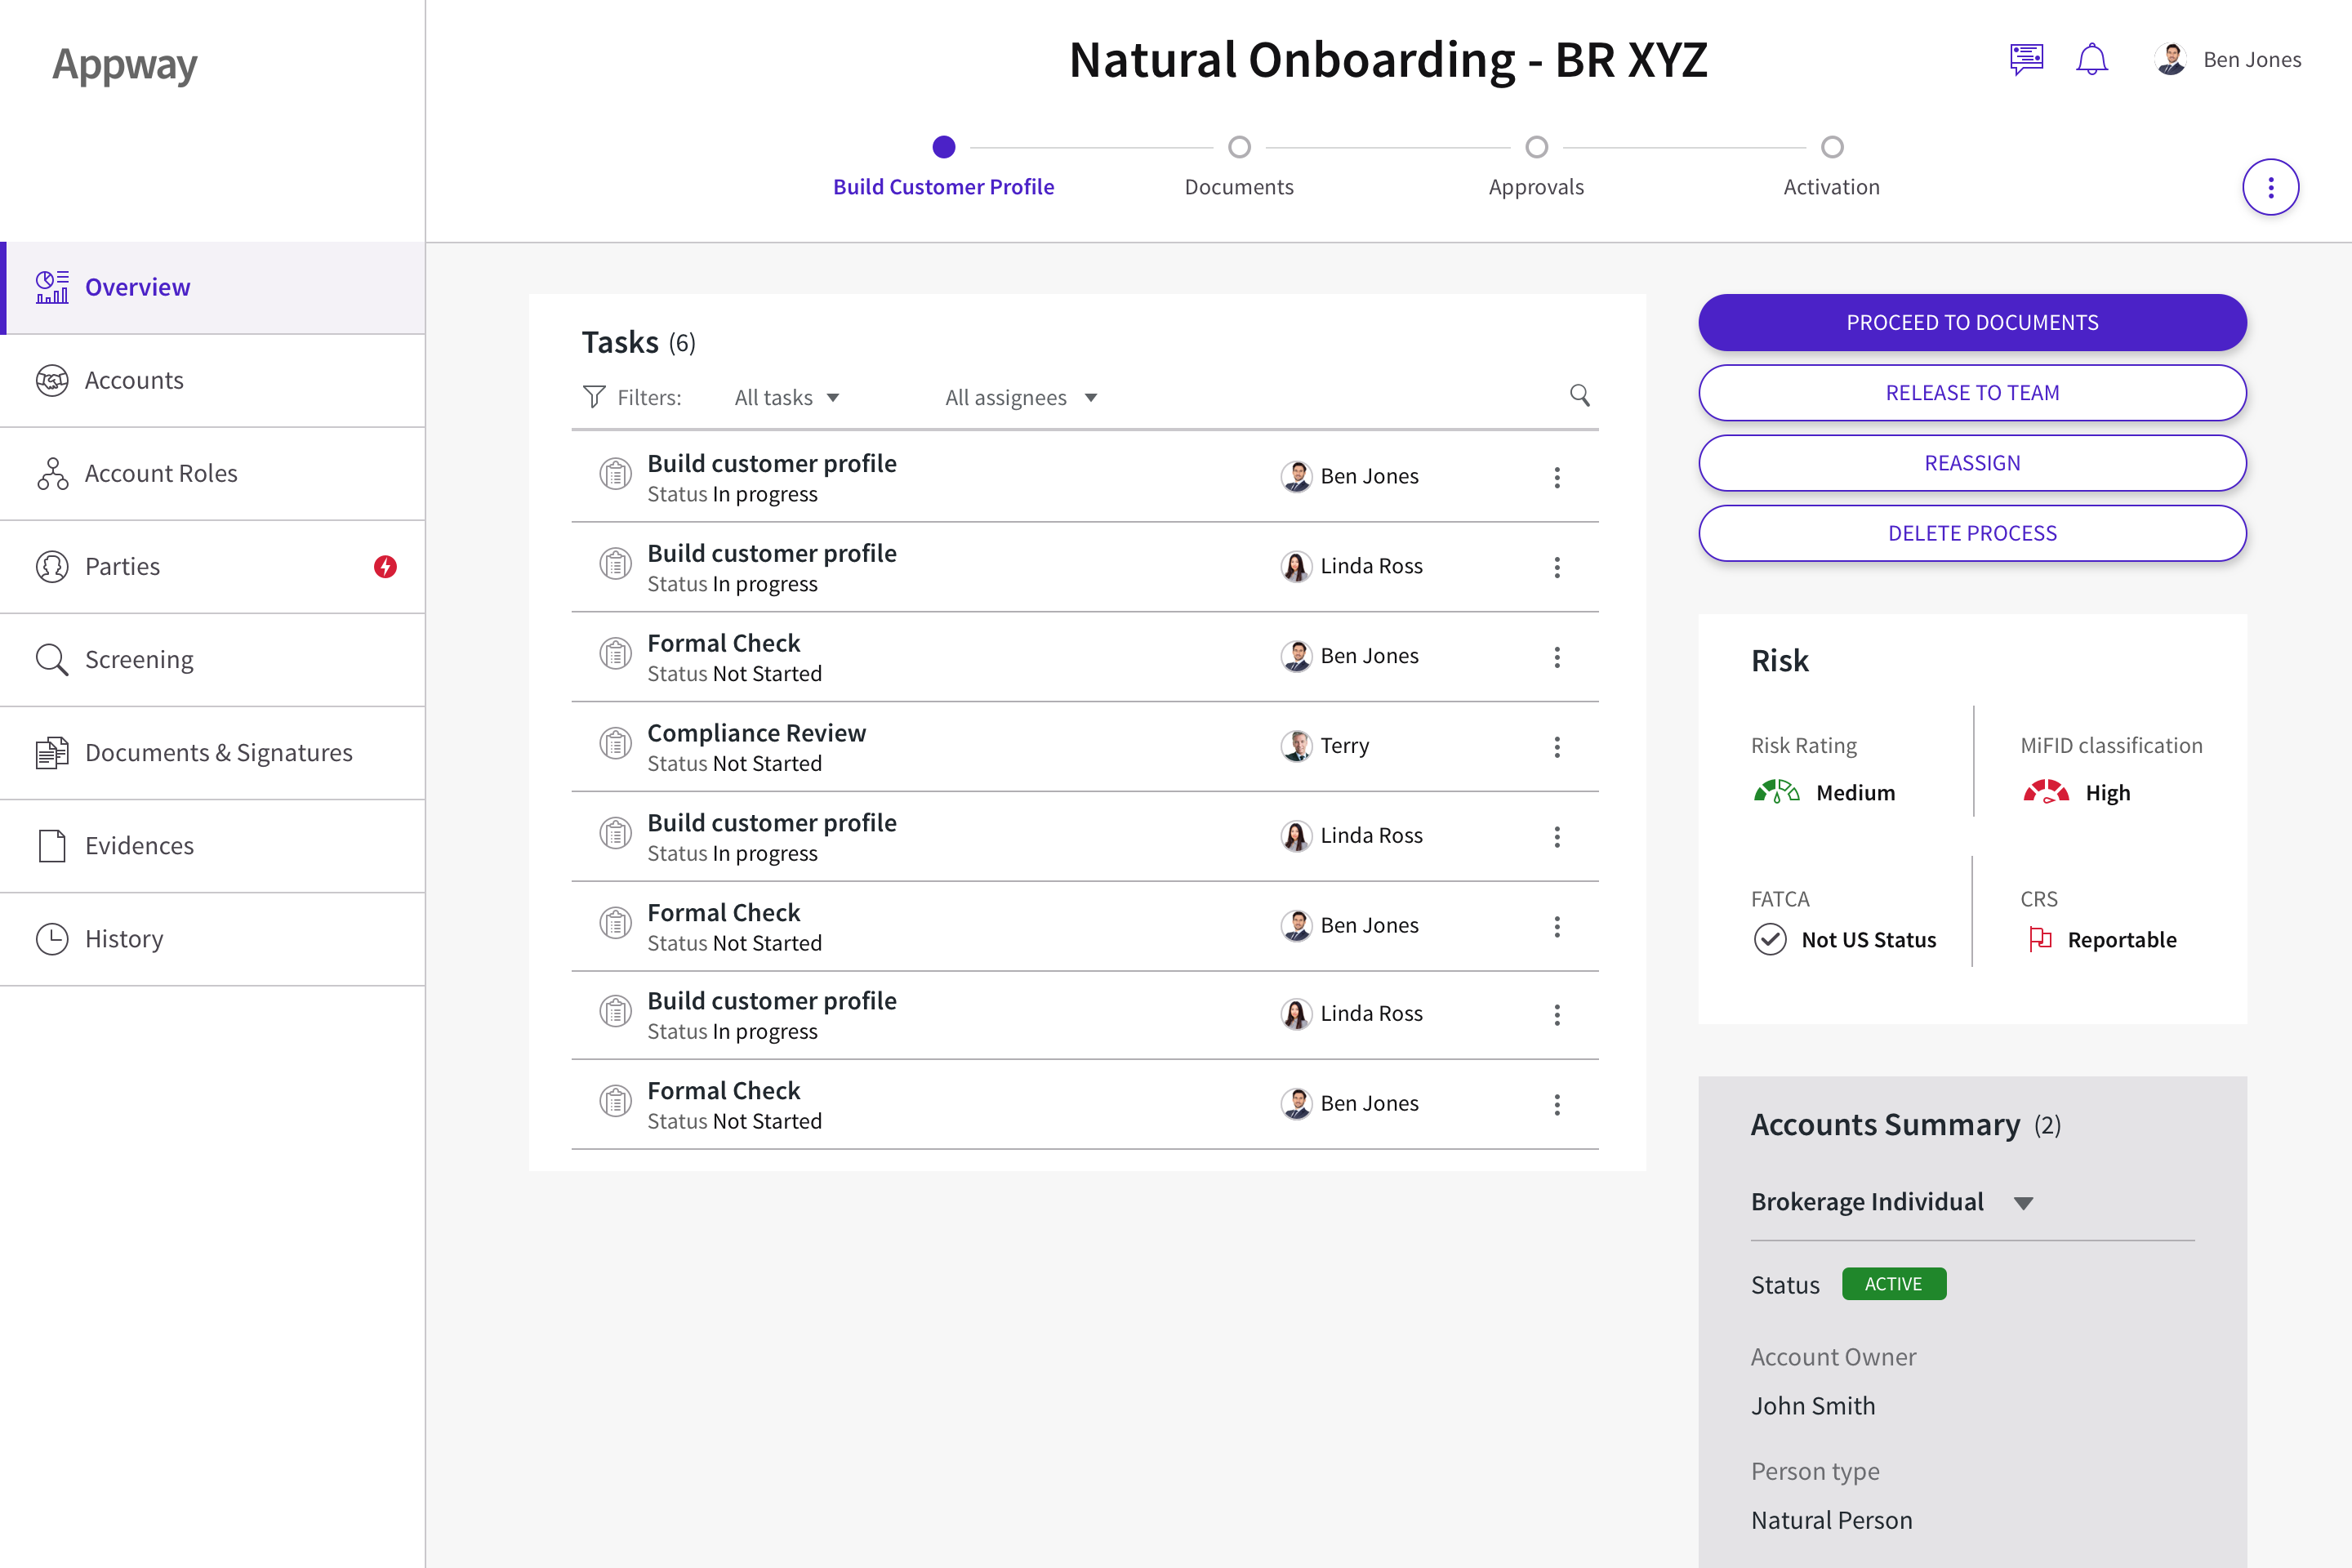Click the Build Customer Profile progress marker

(943, 147)
